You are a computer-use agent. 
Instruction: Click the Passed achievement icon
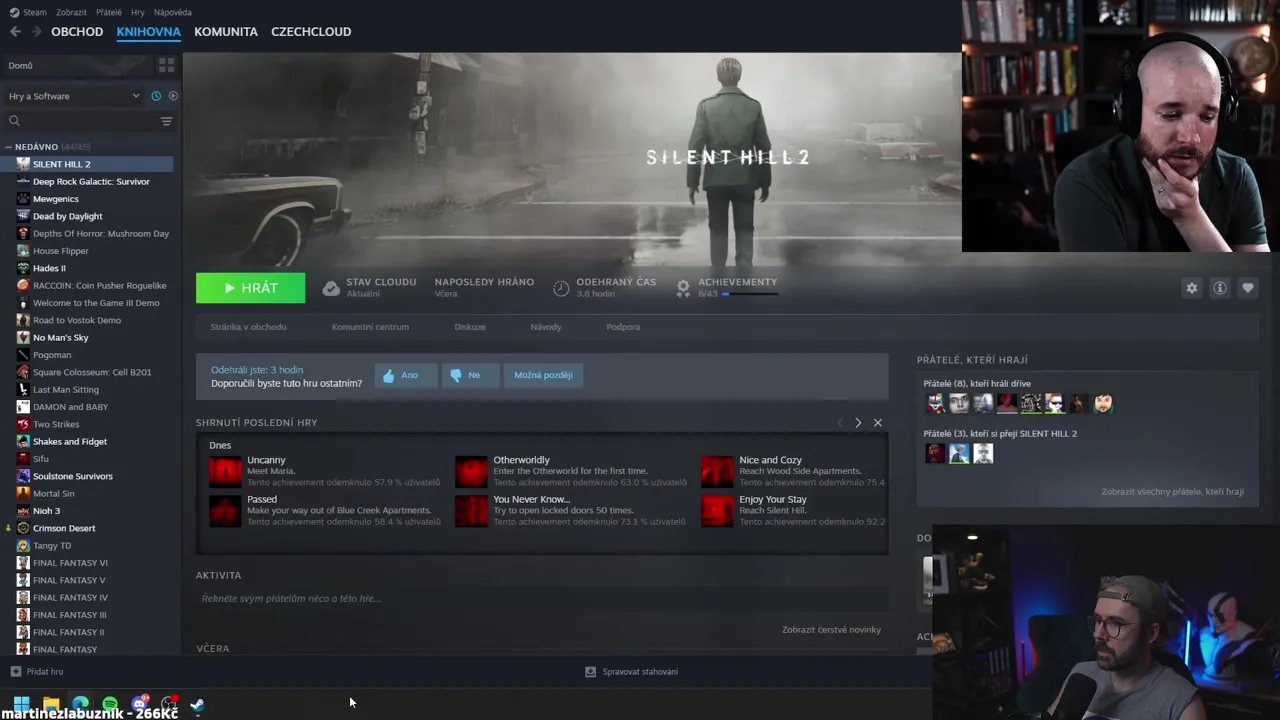pos(225,510)
